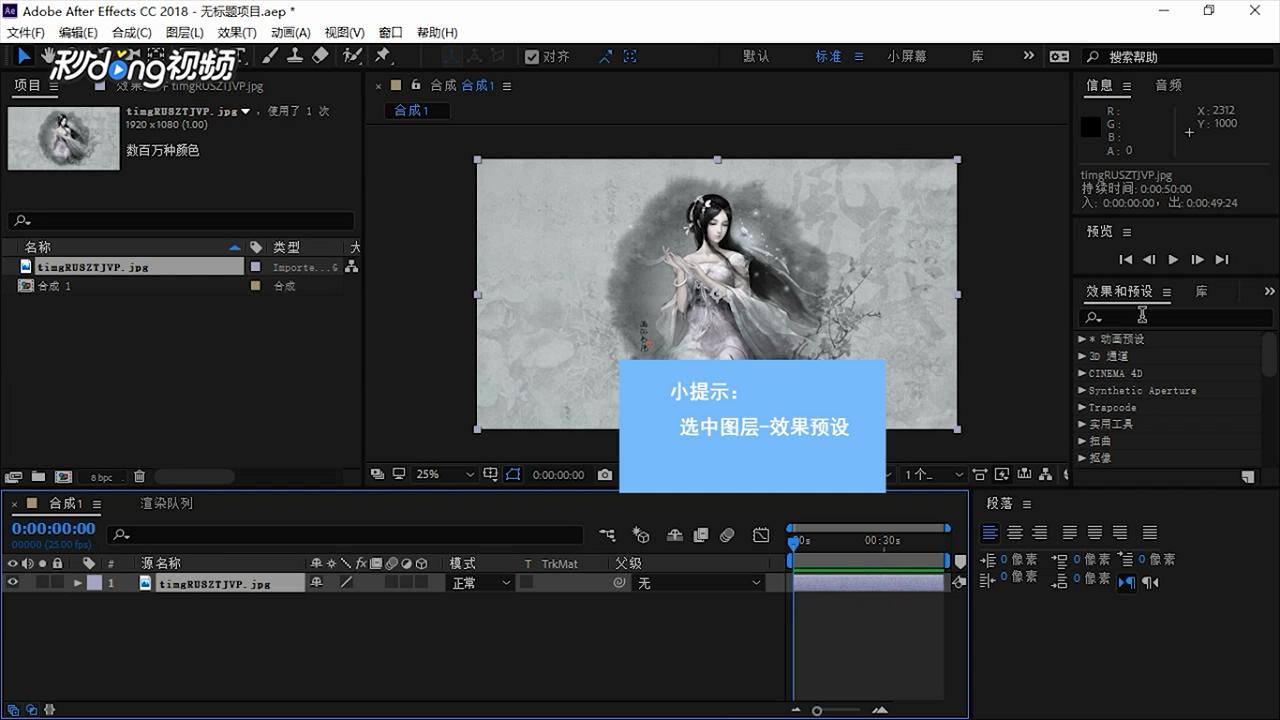The height and width of the screenshot is (720, 1280).
Task: Open the 正常 blending mode dropdown
Action: (x=481, y=583)
